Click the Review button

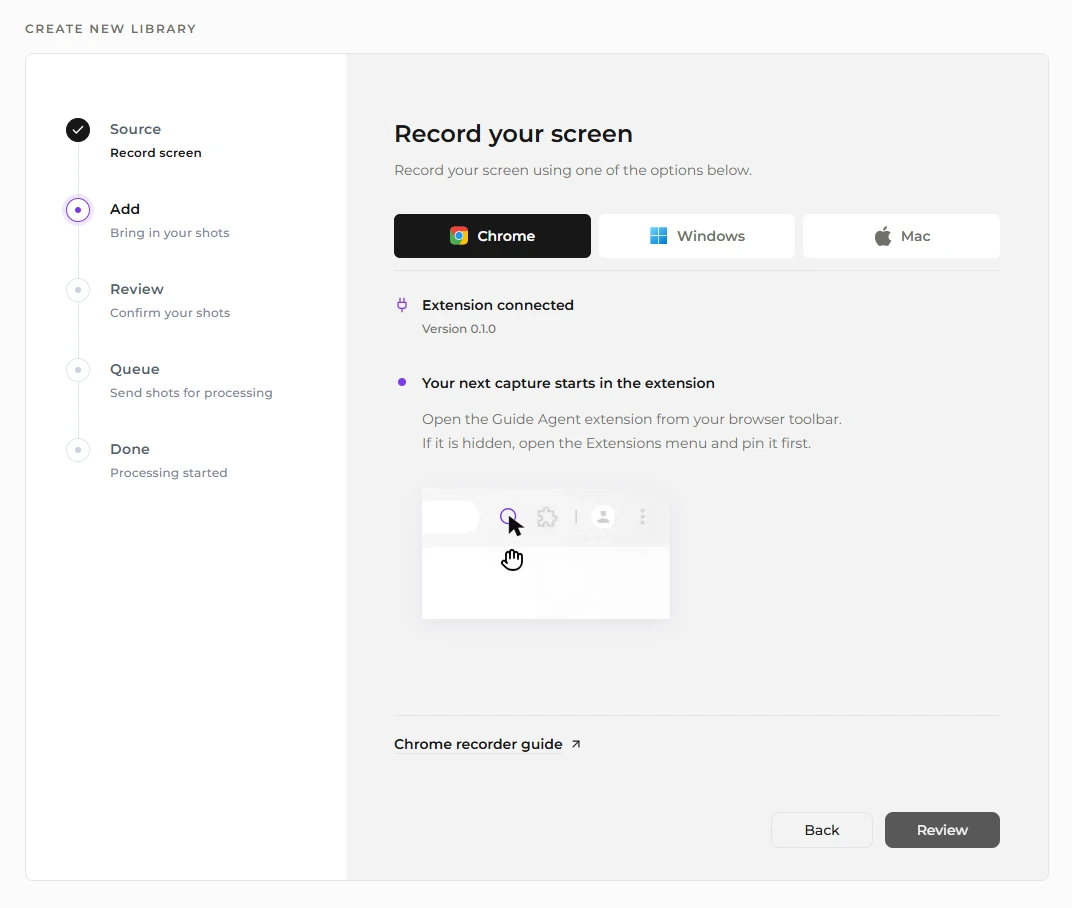coord(942,830)
